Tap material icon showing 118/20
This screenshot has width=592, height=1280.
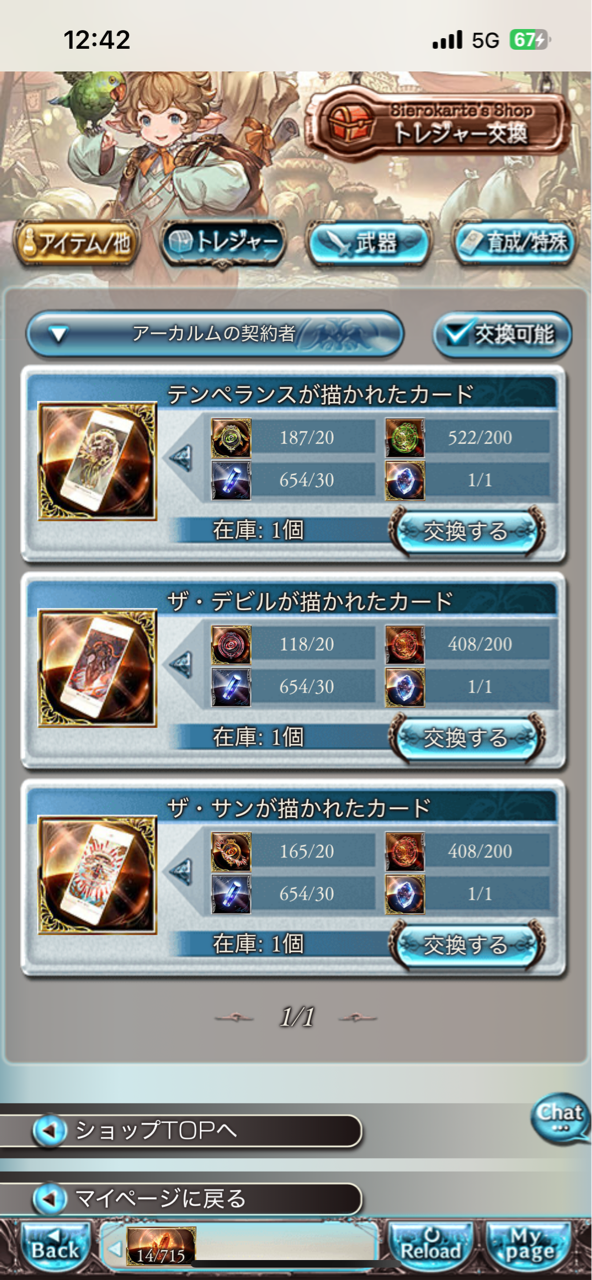click(231, 644)
